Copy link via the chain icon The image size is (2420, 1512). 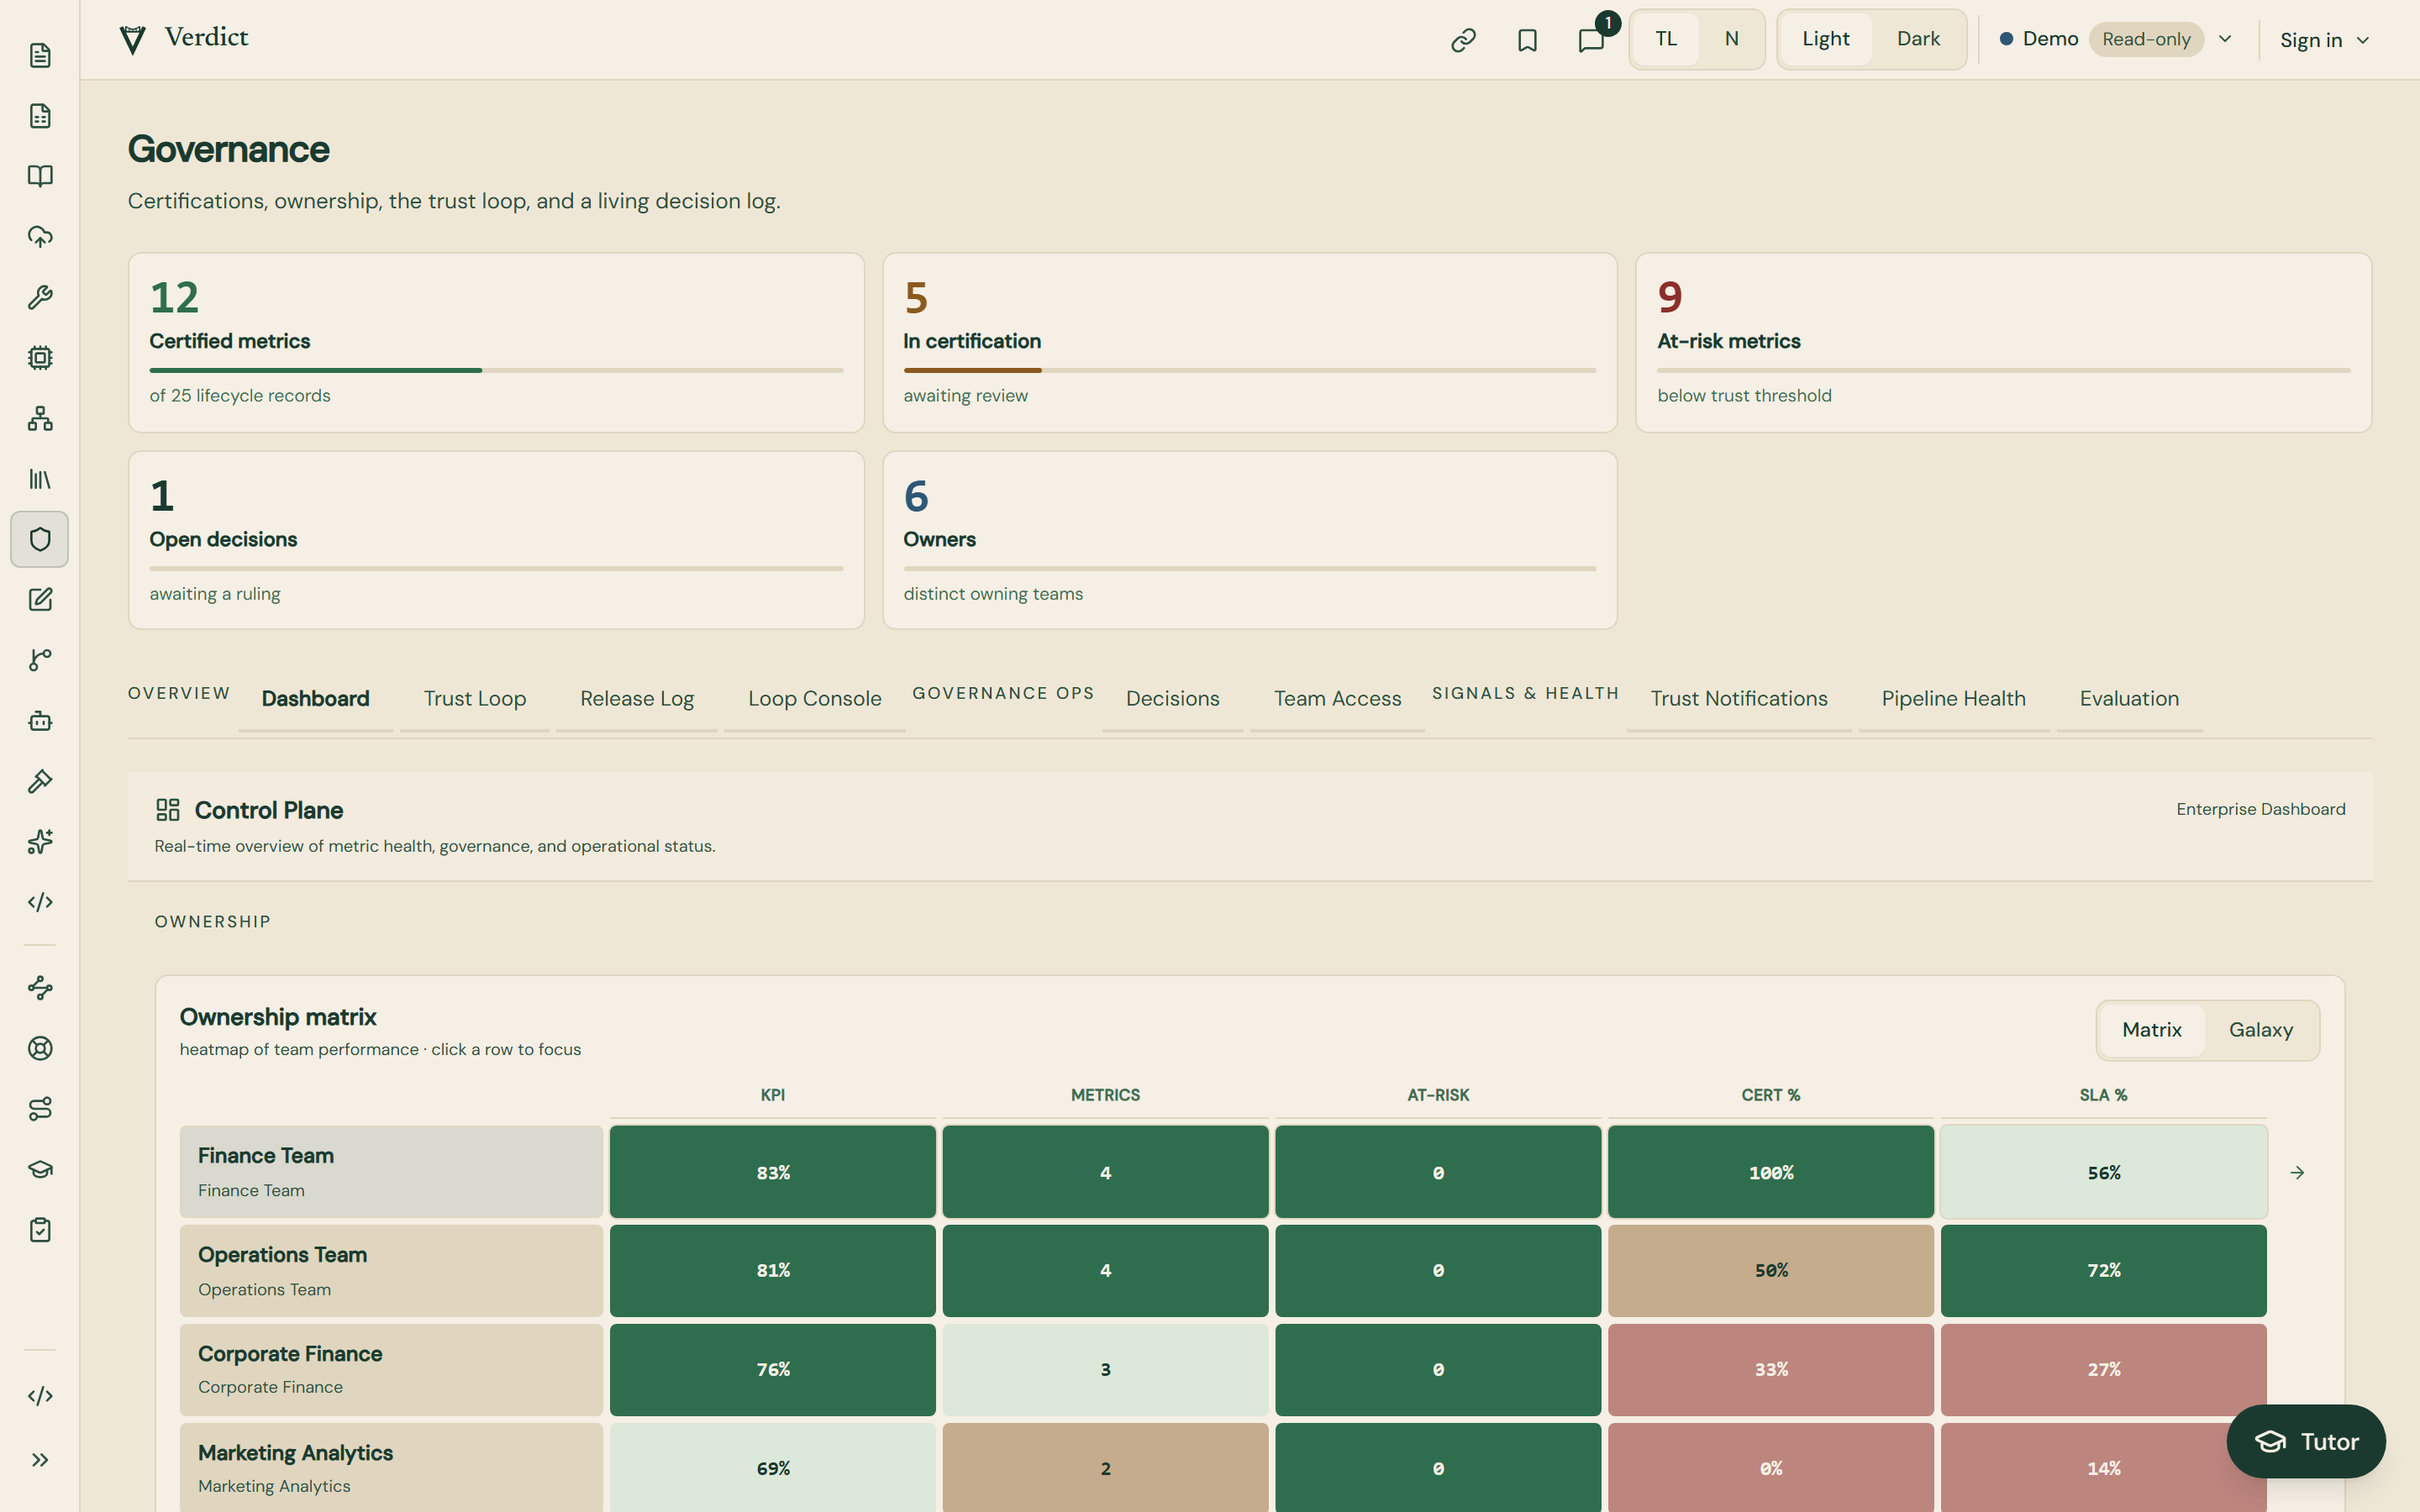pos(1463,40)
